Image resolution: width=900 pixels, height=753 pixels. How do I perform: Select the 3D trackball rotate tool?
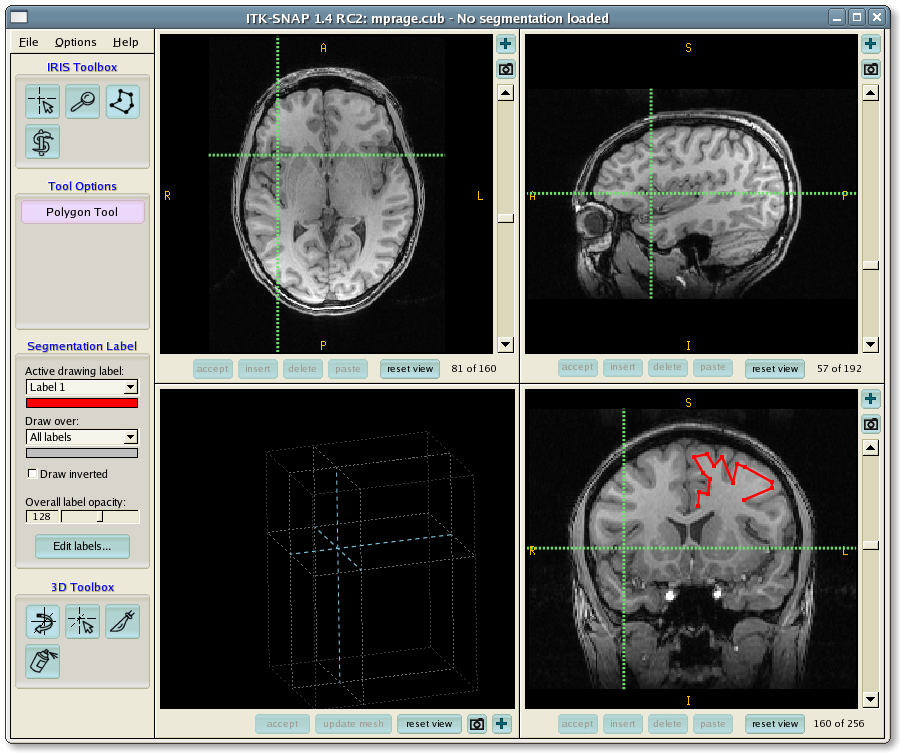point(43,622)
